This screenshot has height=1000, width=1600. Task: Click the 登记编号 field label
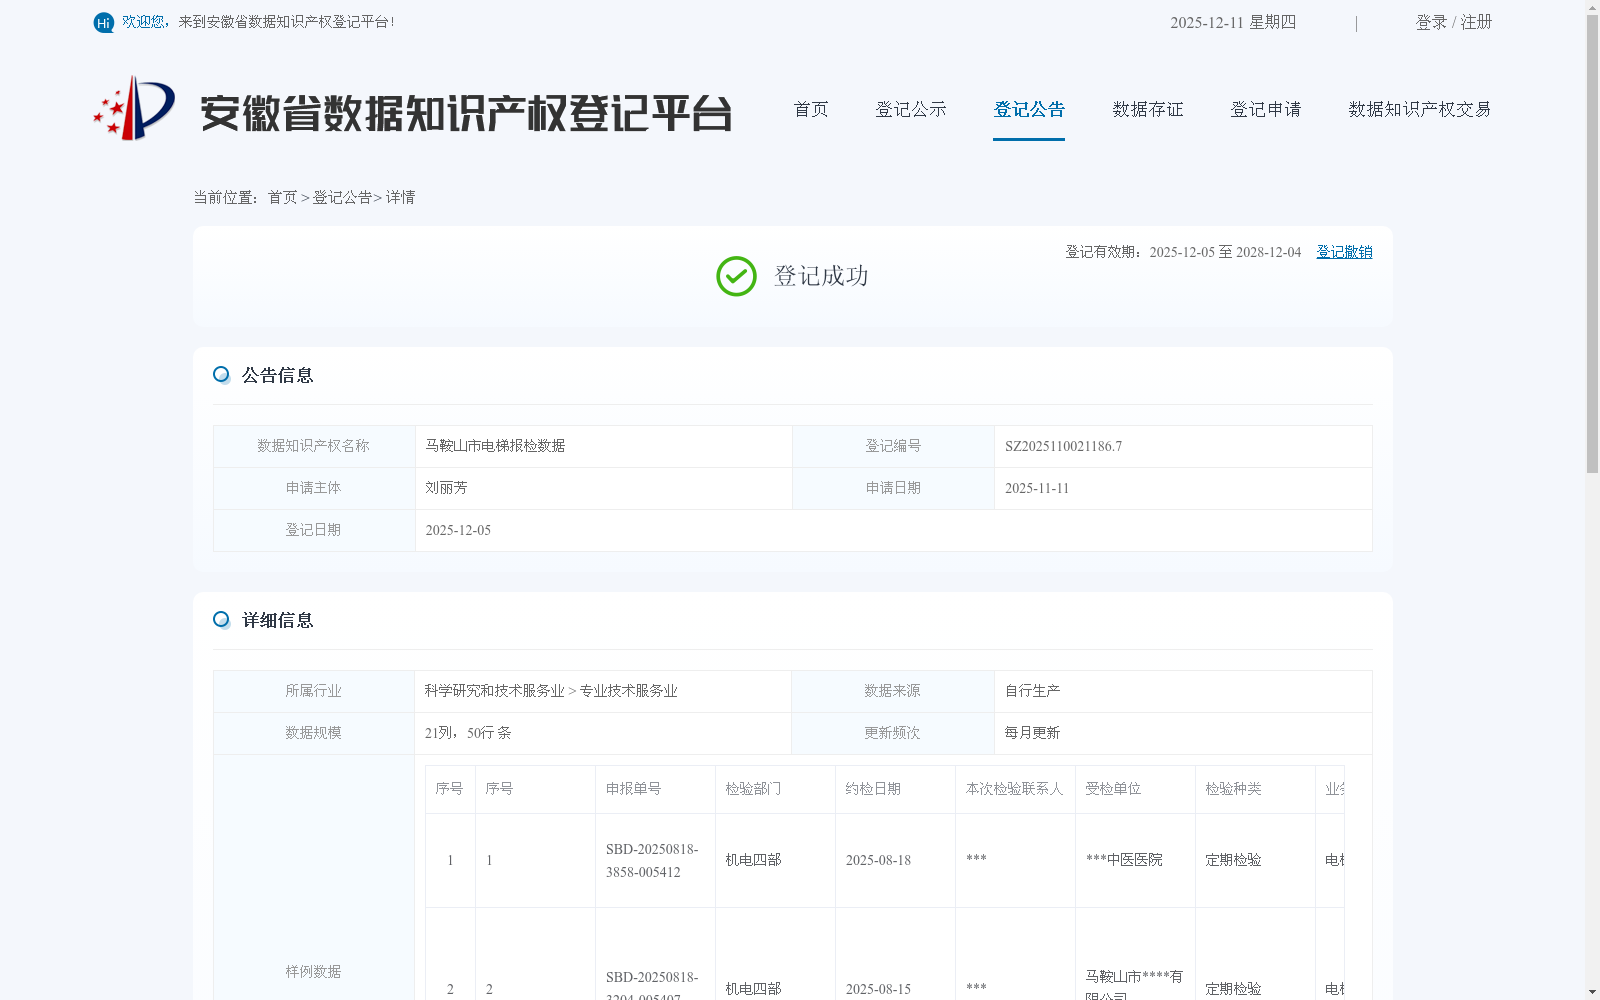[x=893, y=446]
